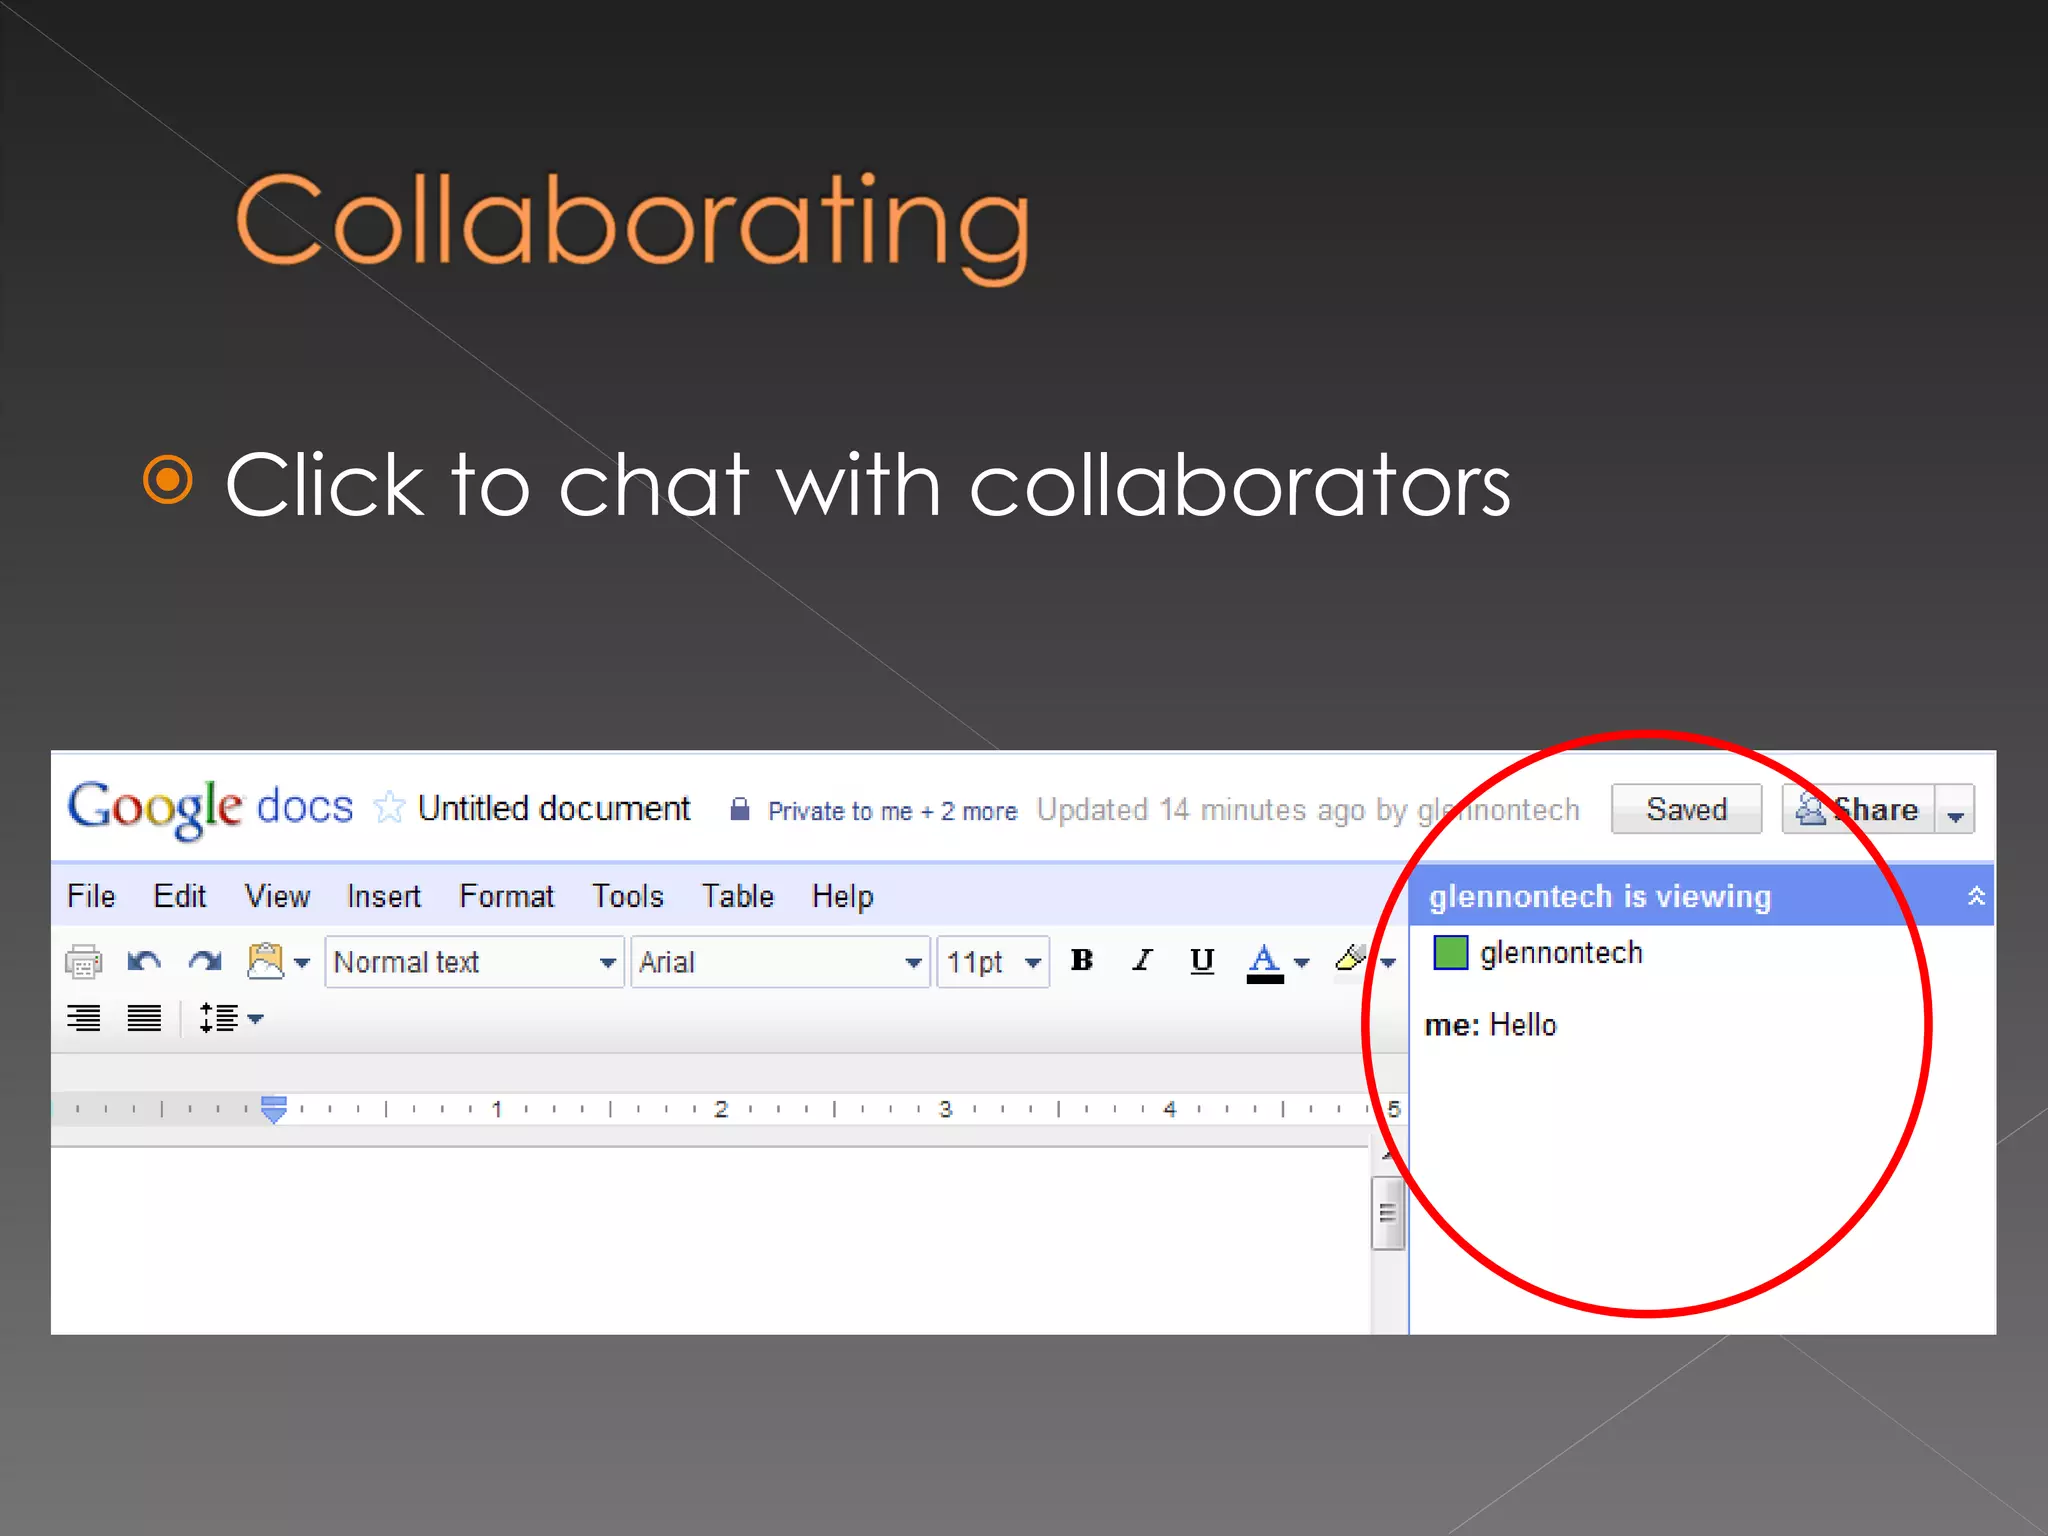Viewport: 2048px width, 1536px height.
Task: Click the justify align icon
Action: pyautogui.click(x=144, y=1018)
